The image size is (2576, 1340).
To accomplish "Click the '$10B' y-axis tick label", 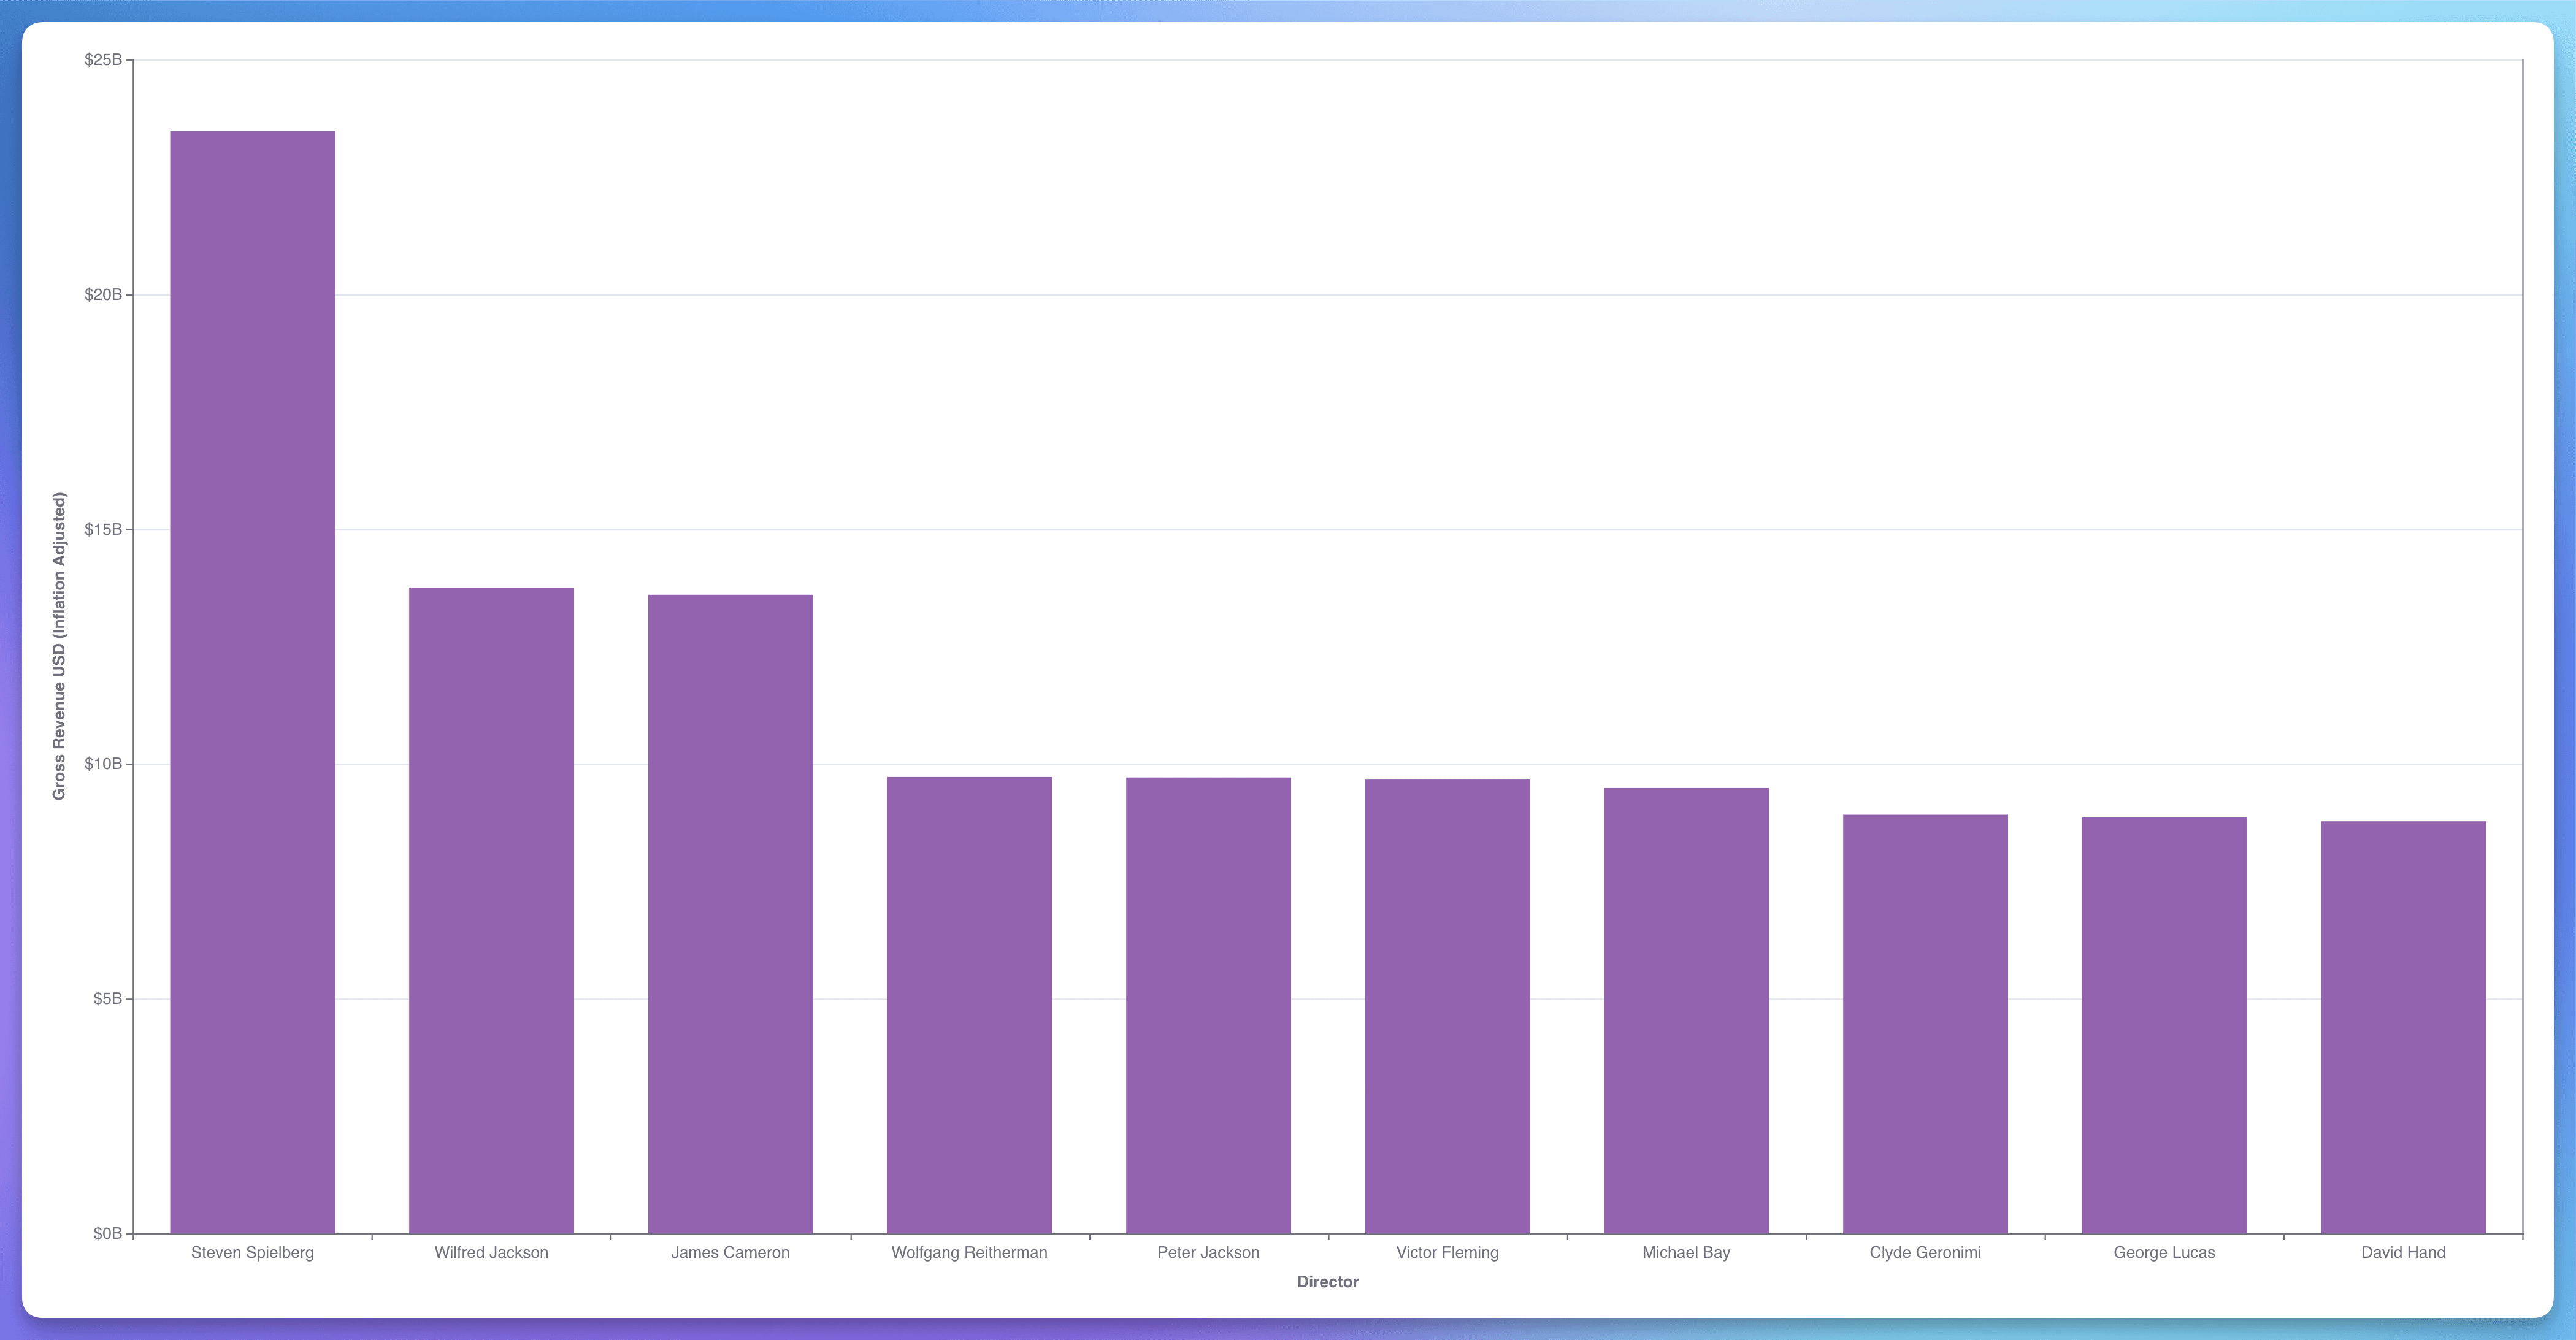I will point(103,764).
